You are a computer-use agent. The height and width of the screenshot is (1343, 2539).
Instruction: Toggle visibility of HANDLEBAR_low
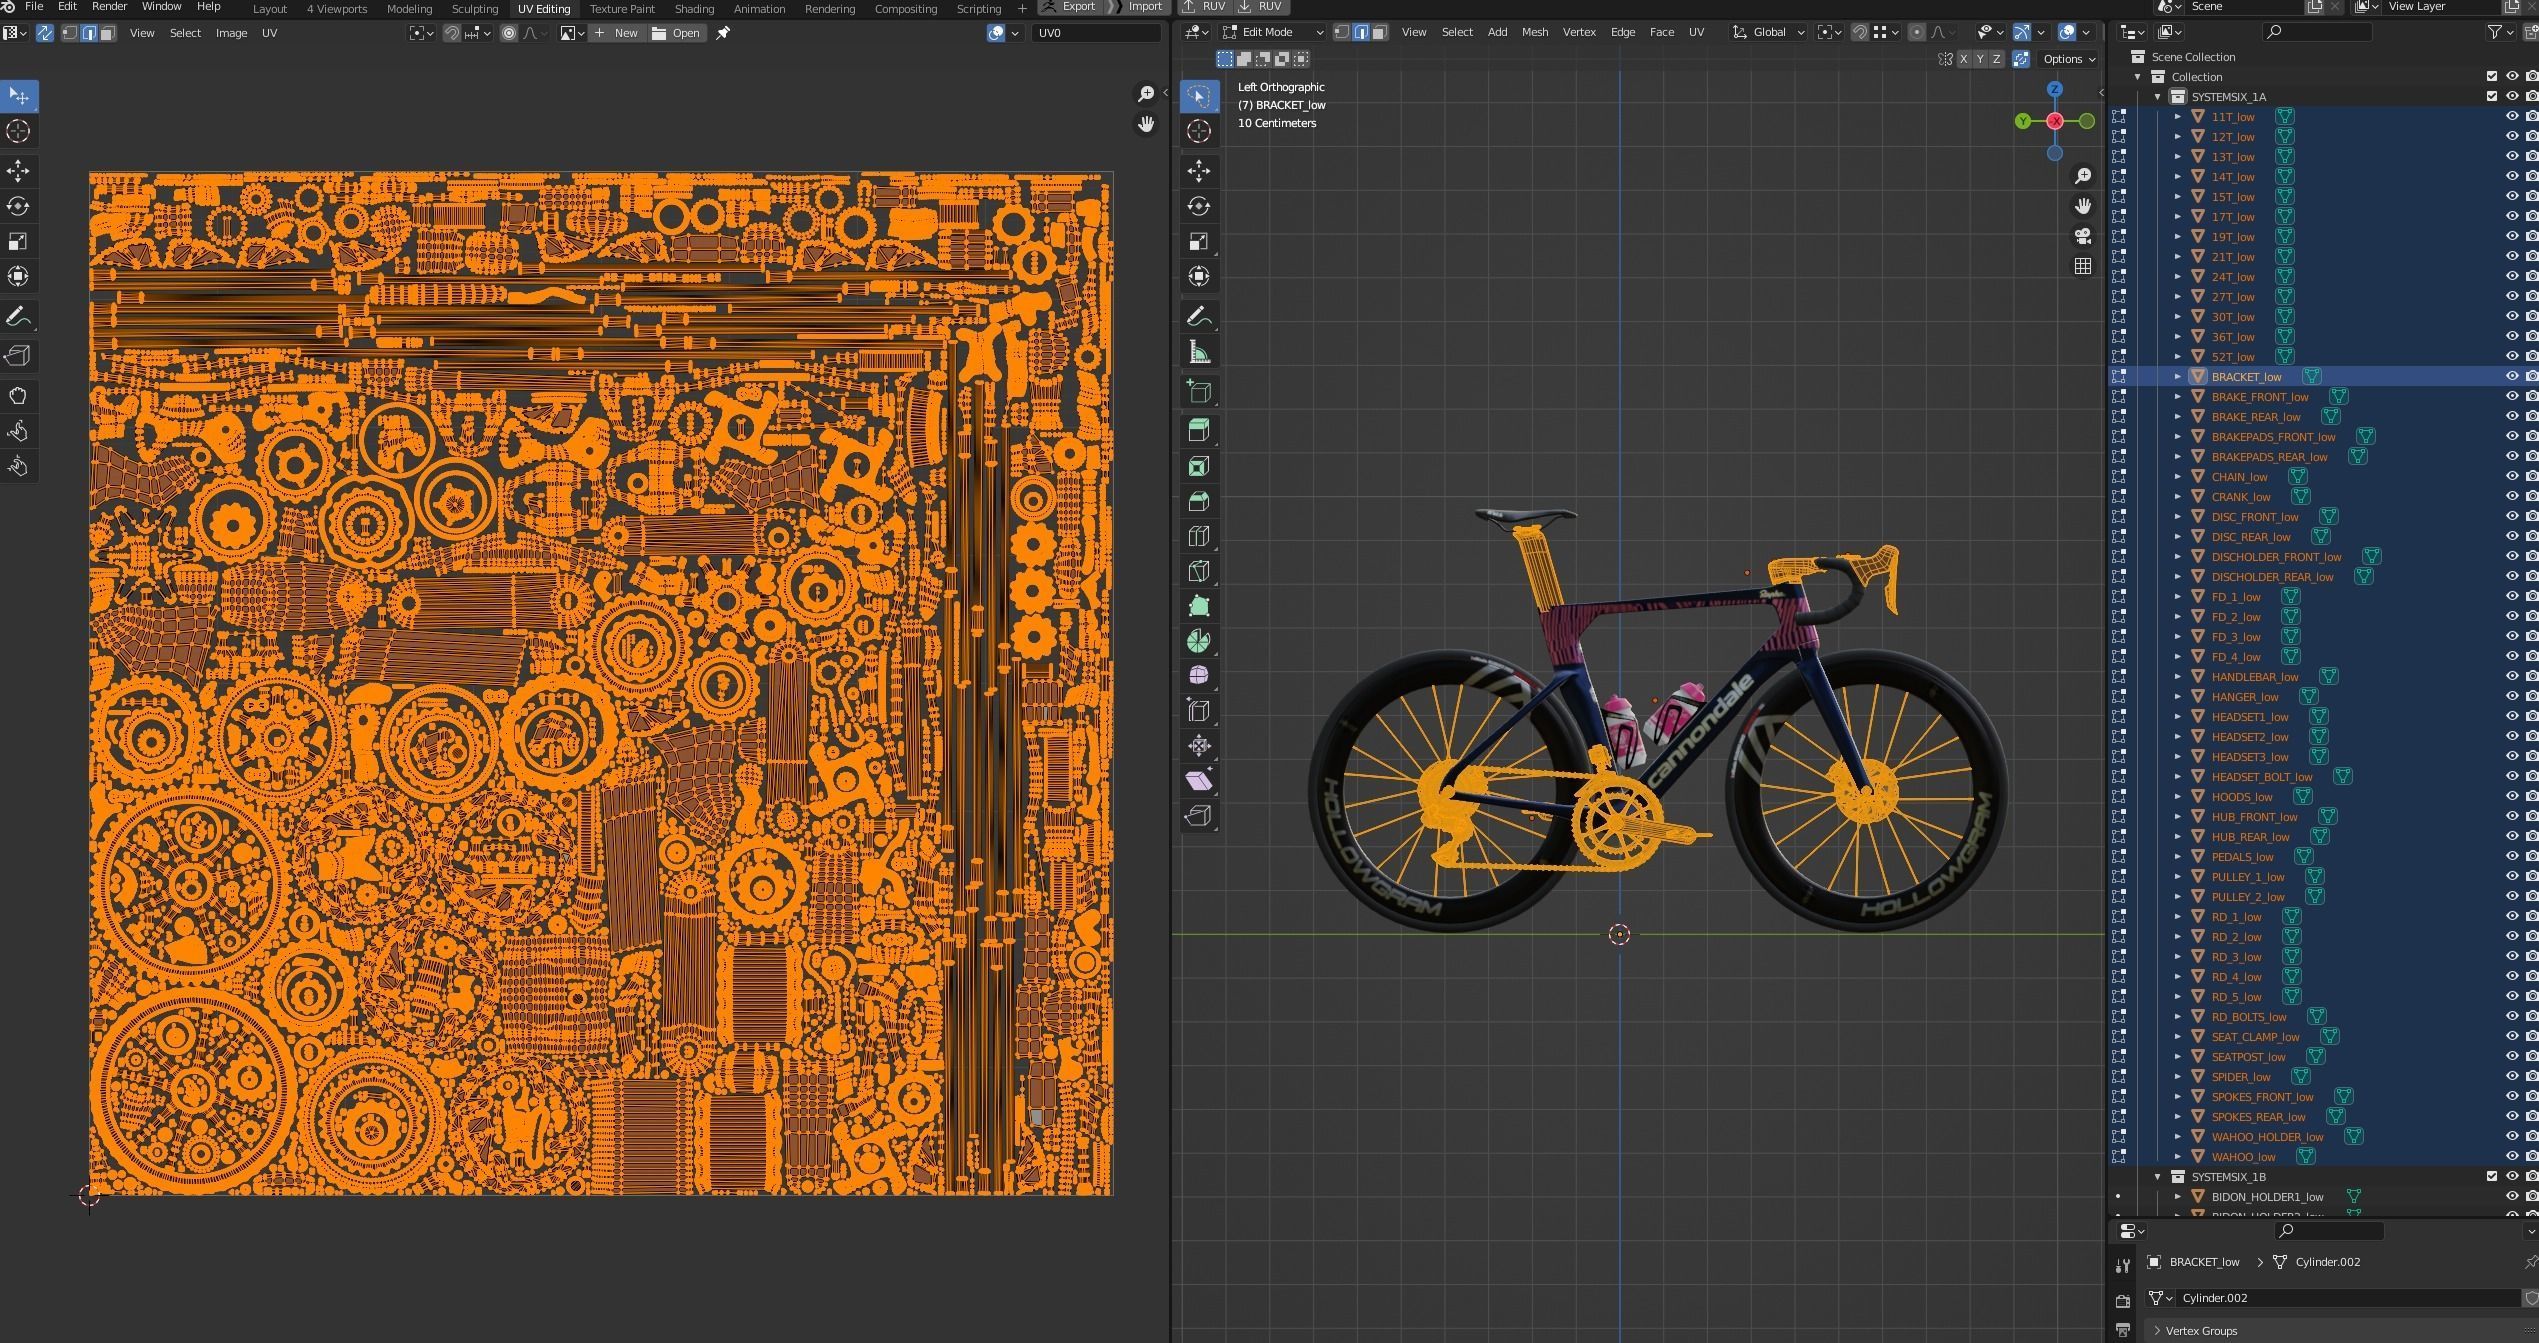pos(2511,677)
